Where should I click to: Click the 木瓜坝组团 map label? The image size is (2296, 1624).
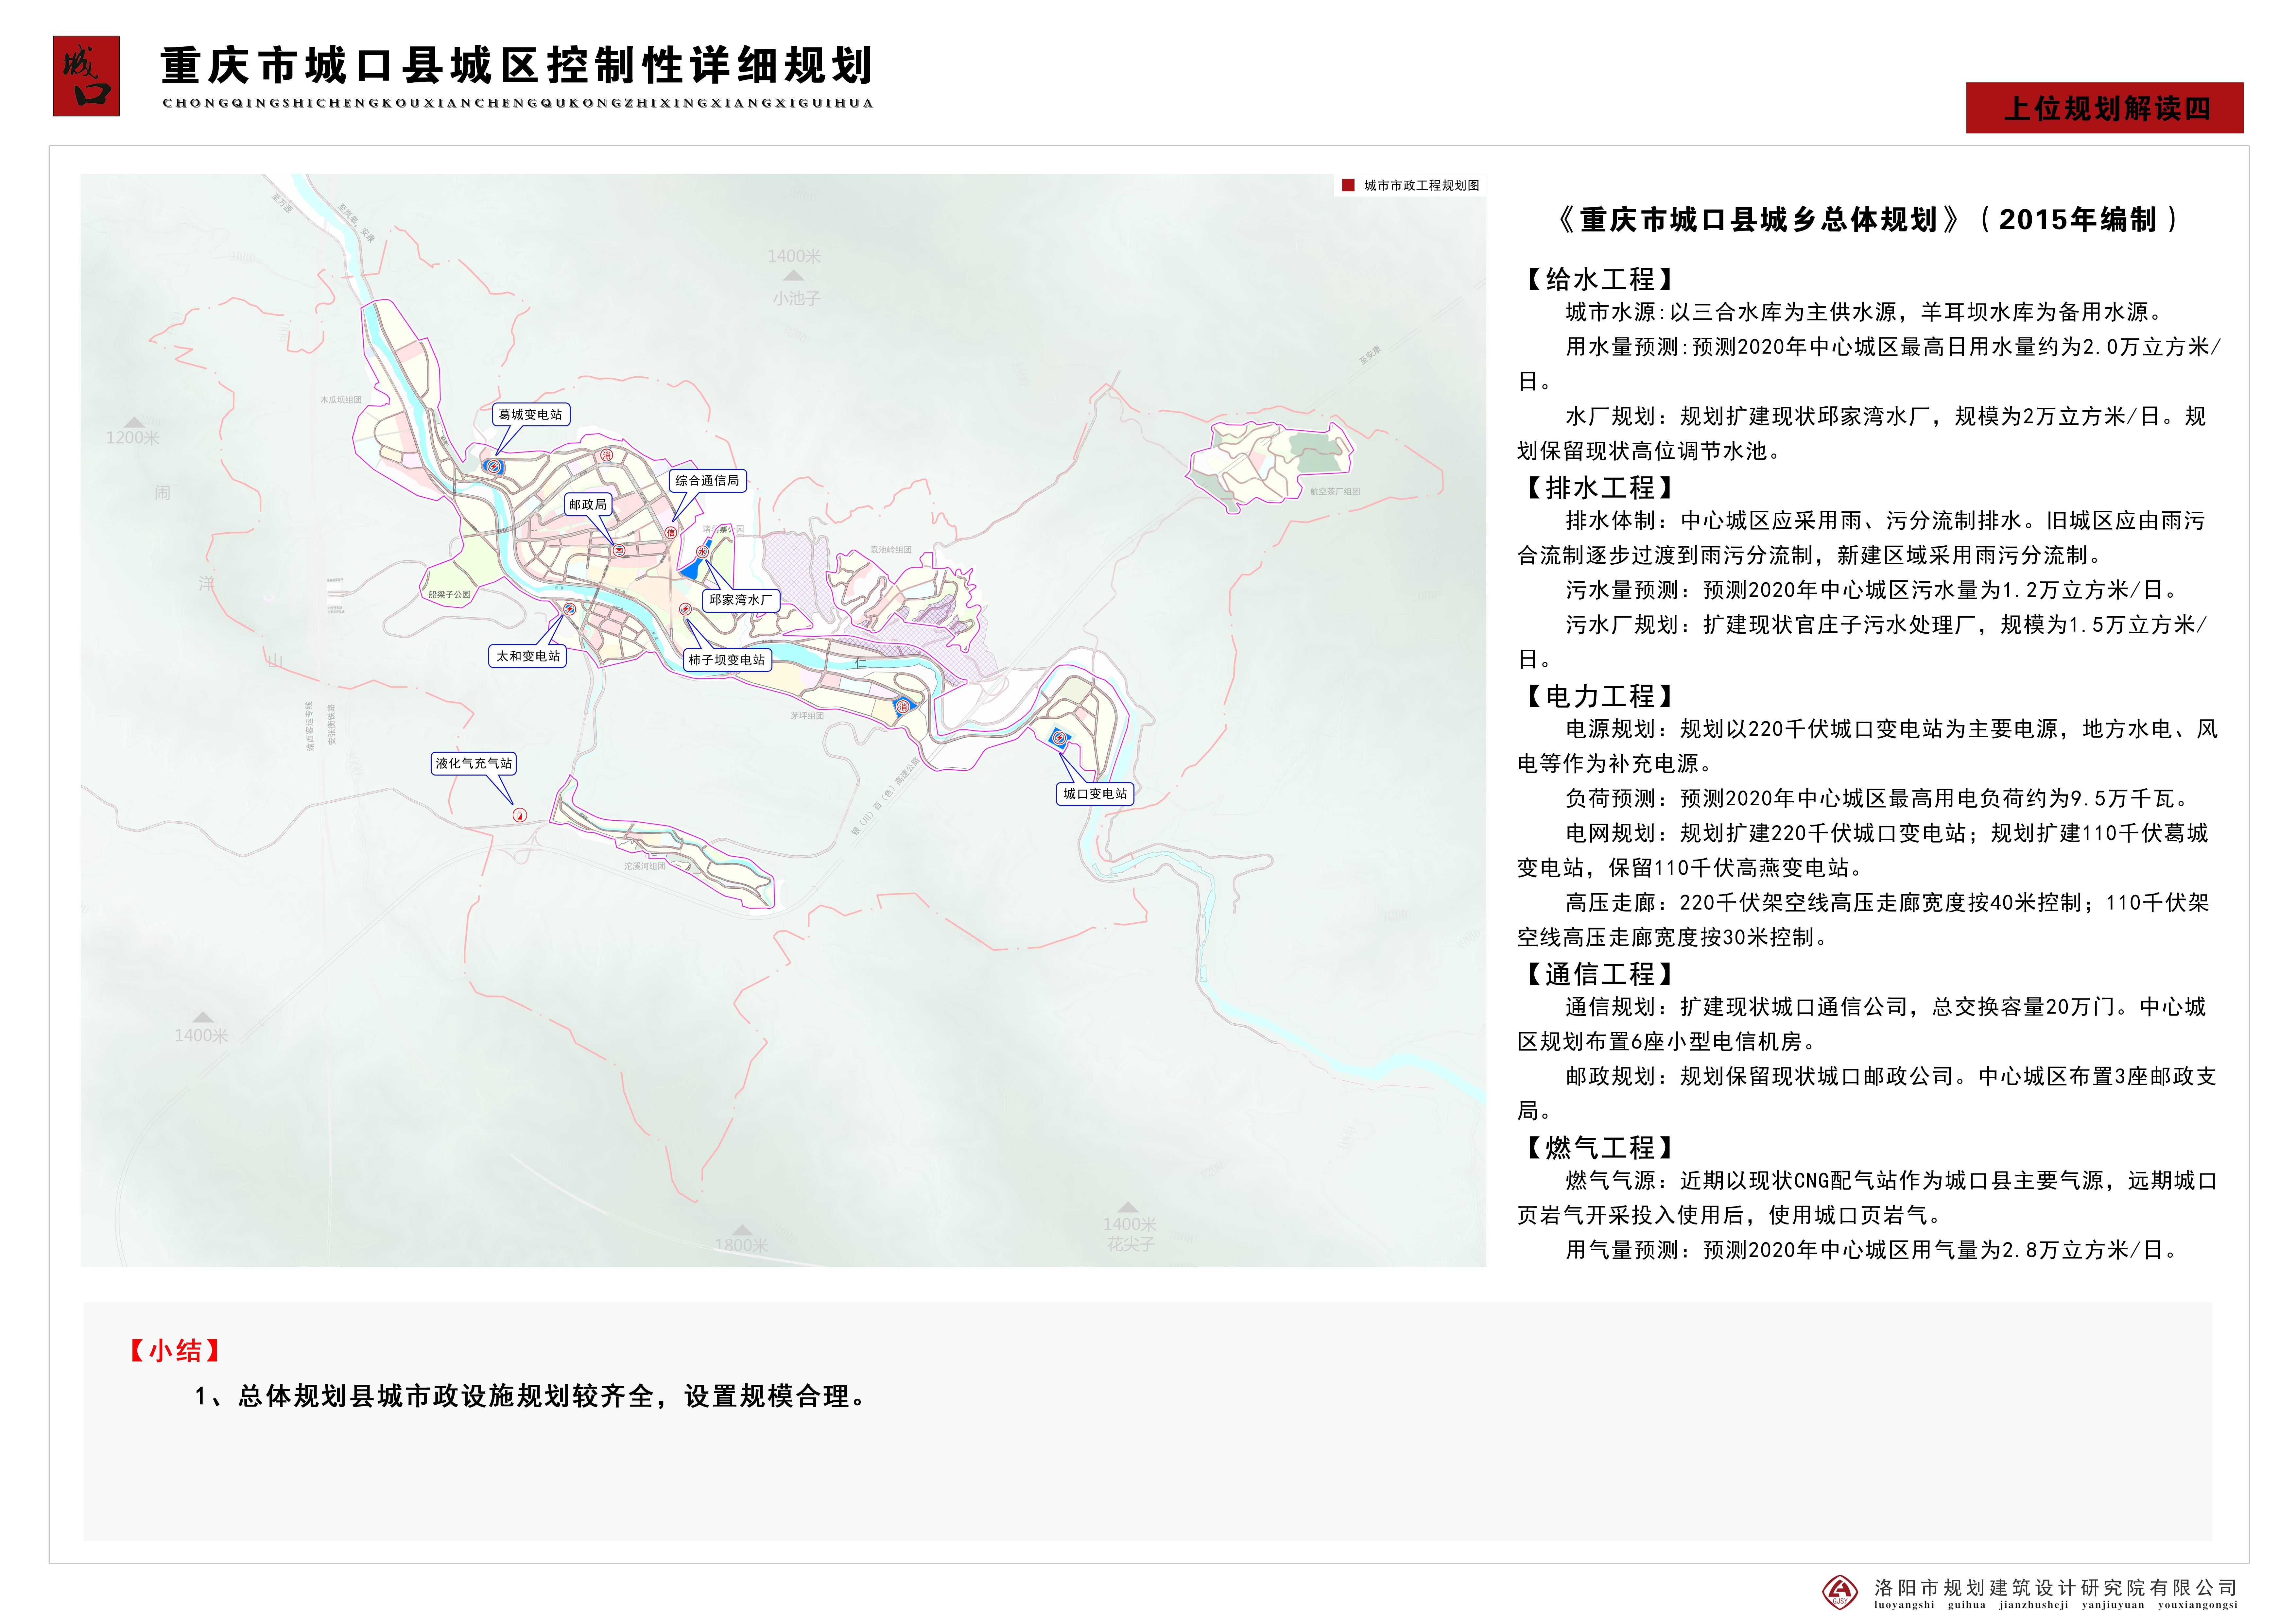(341, 400)
